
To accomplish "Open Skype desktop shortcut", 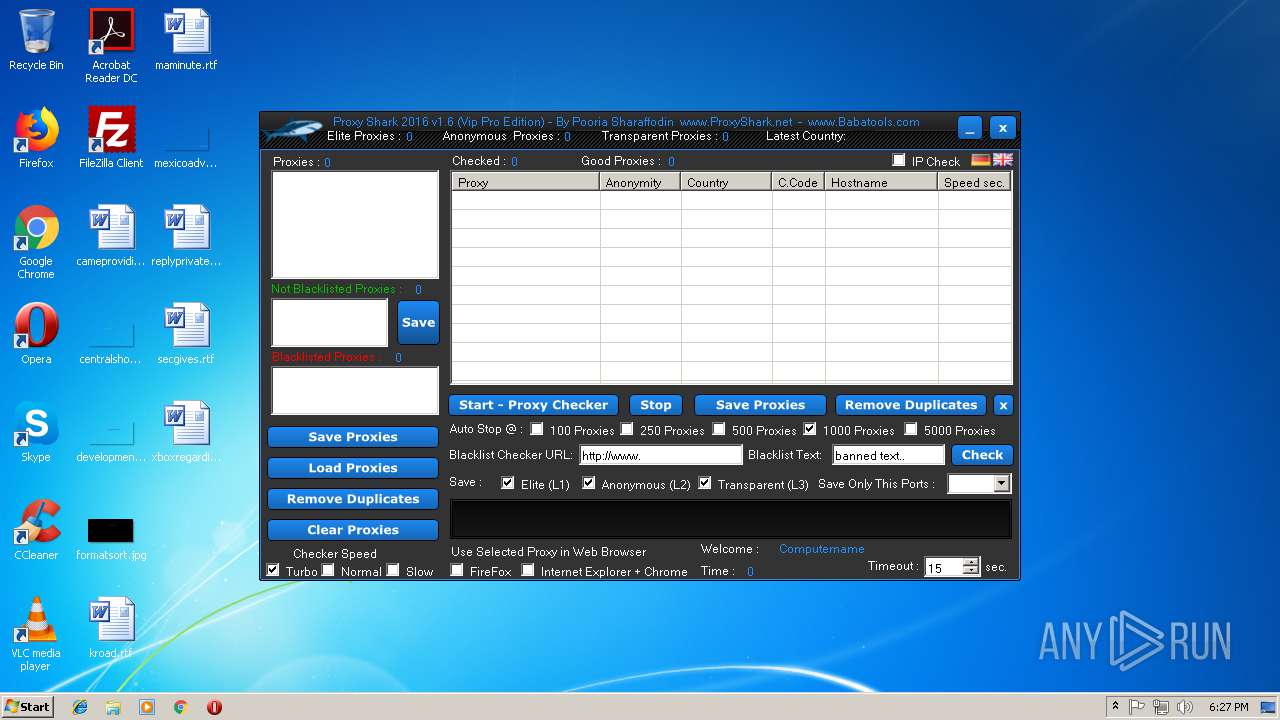I will pos(36,432).
